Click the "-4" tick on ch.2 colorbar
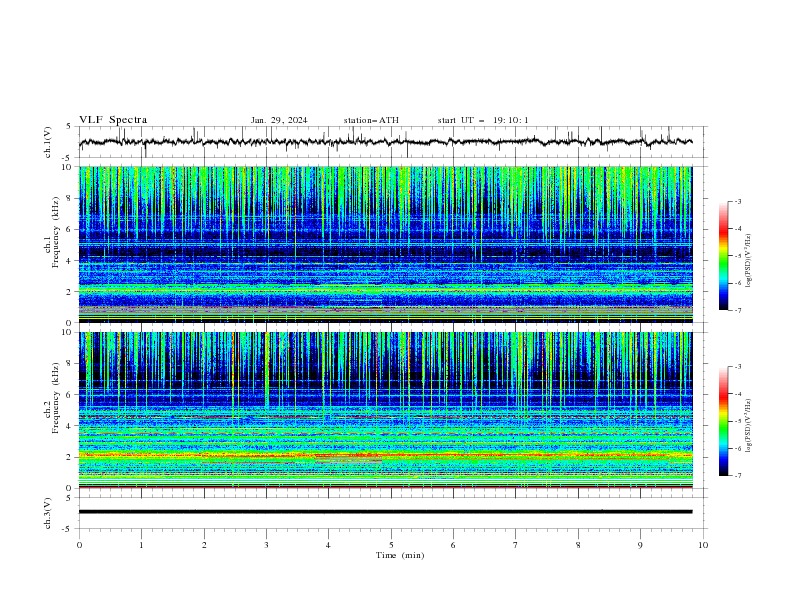792x612 pixels. coord(737,394)
